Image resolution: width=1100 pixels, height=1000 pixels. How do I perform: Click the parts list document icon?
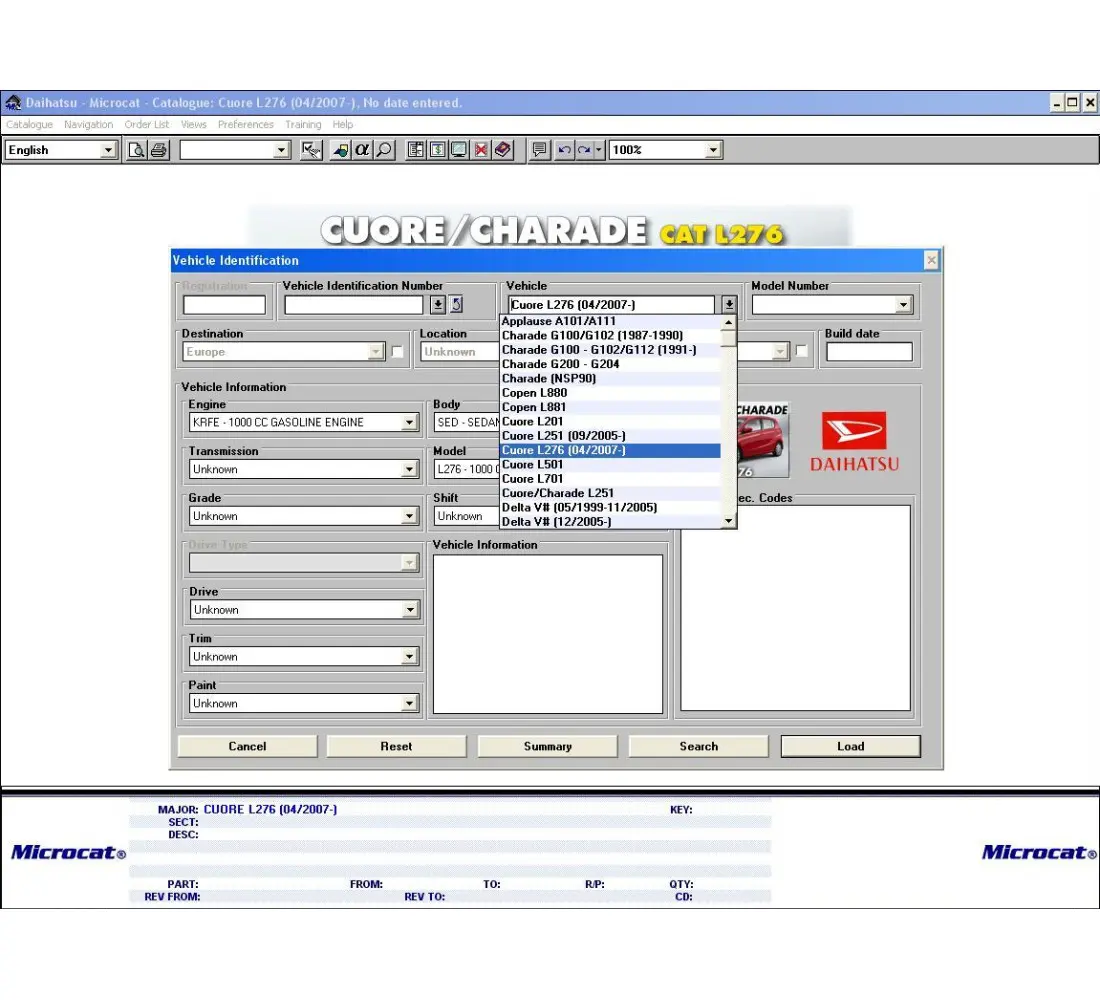coord(416,150)
